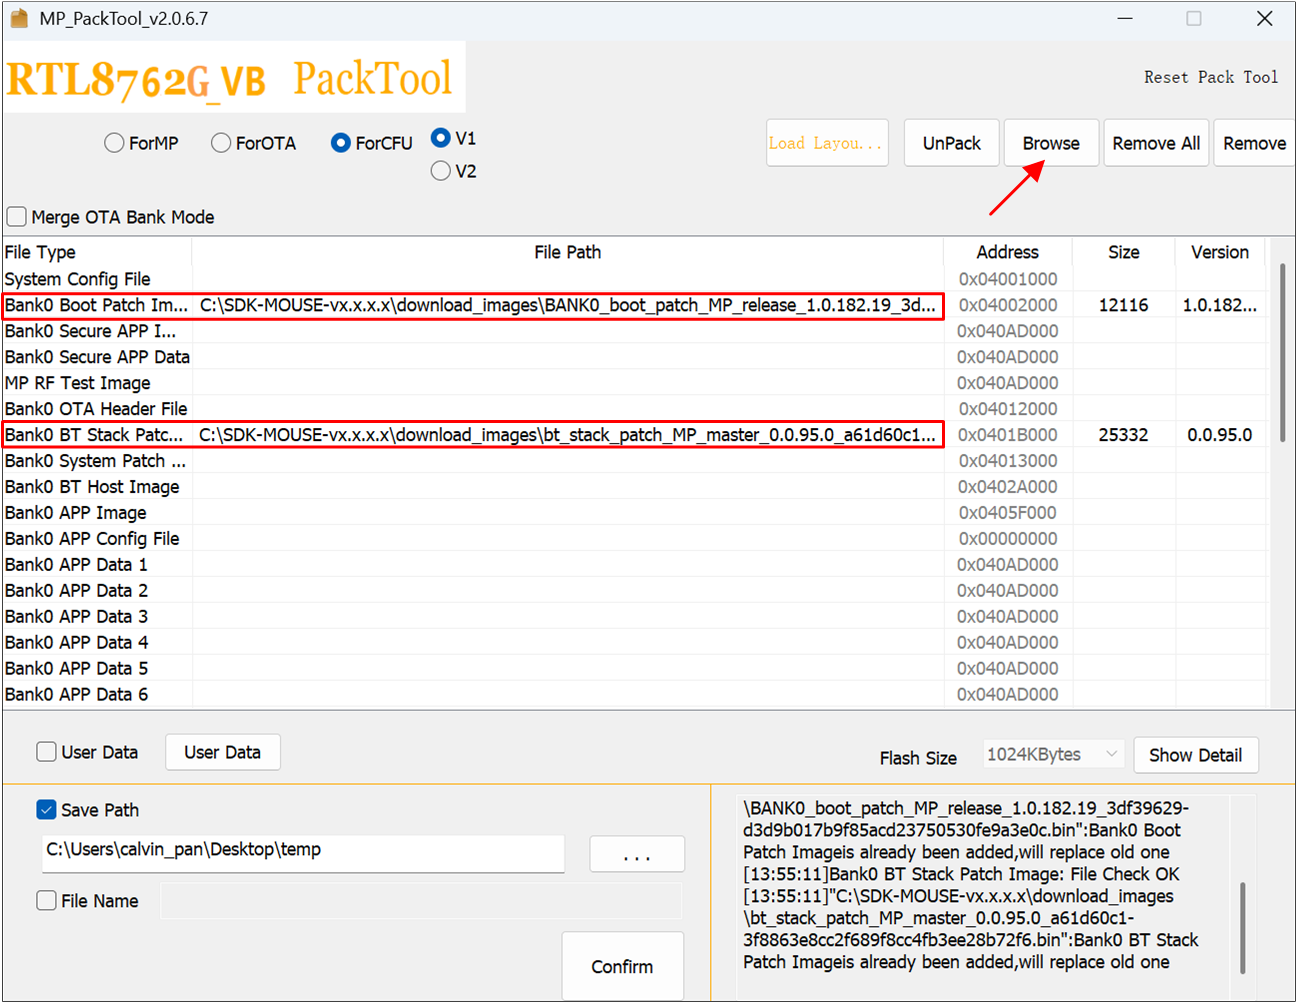
Task: Click the save path ellipsis browse button
Action: pyautogui.click(x=636, y=855)
